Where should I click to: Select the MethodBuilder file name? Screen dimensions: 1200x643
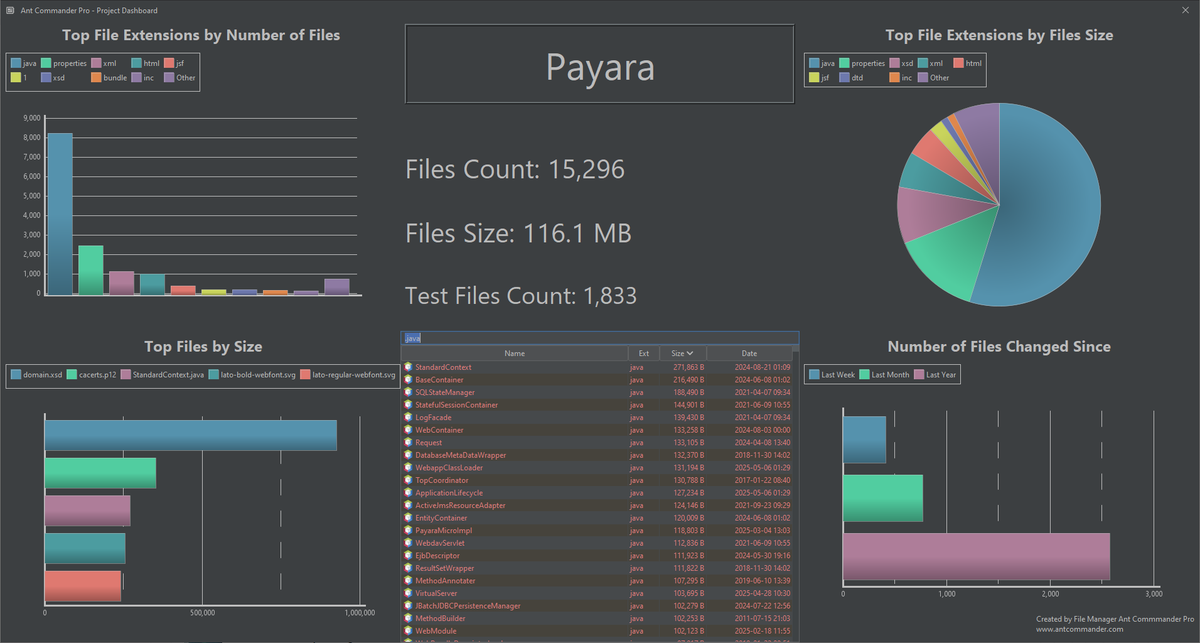pyautogui.click(x=438, y=618)
